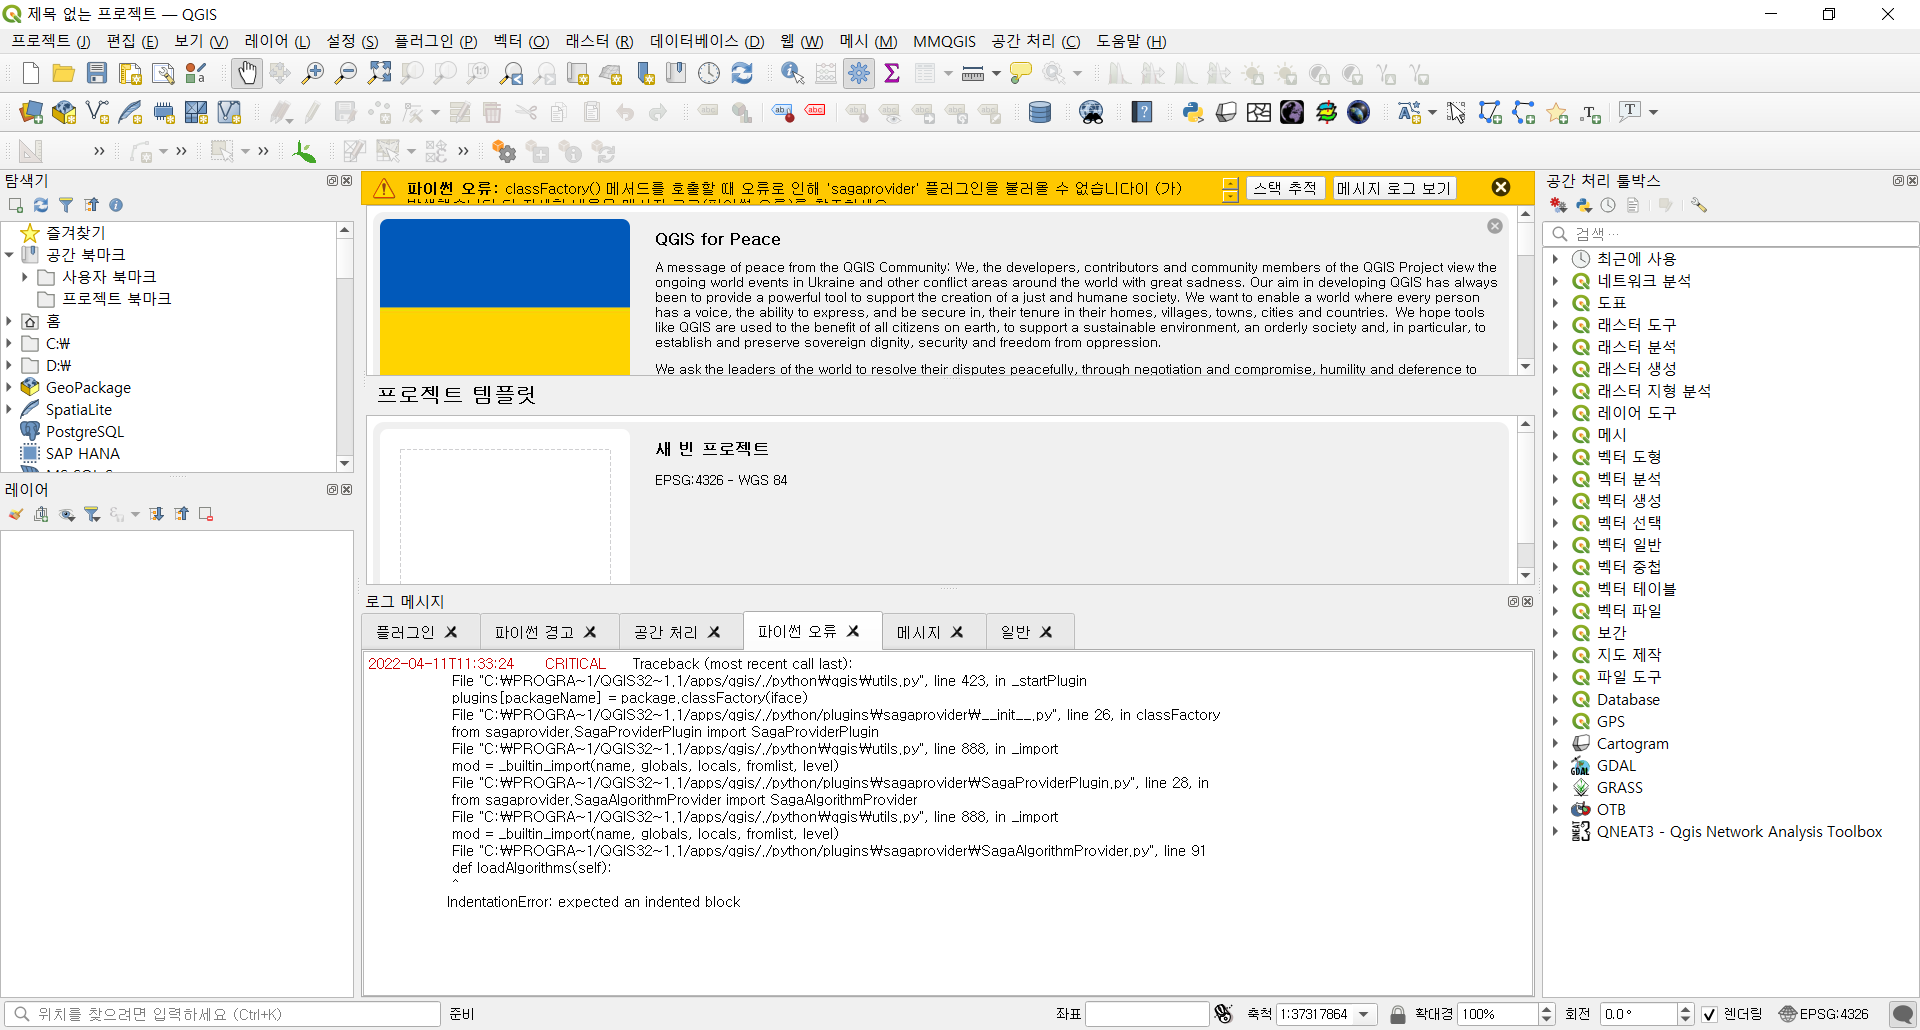Click the news feed vertical scrollbar
Screen dimensions: 1920x1030
pyautogui.click(x=1525, y=290)
